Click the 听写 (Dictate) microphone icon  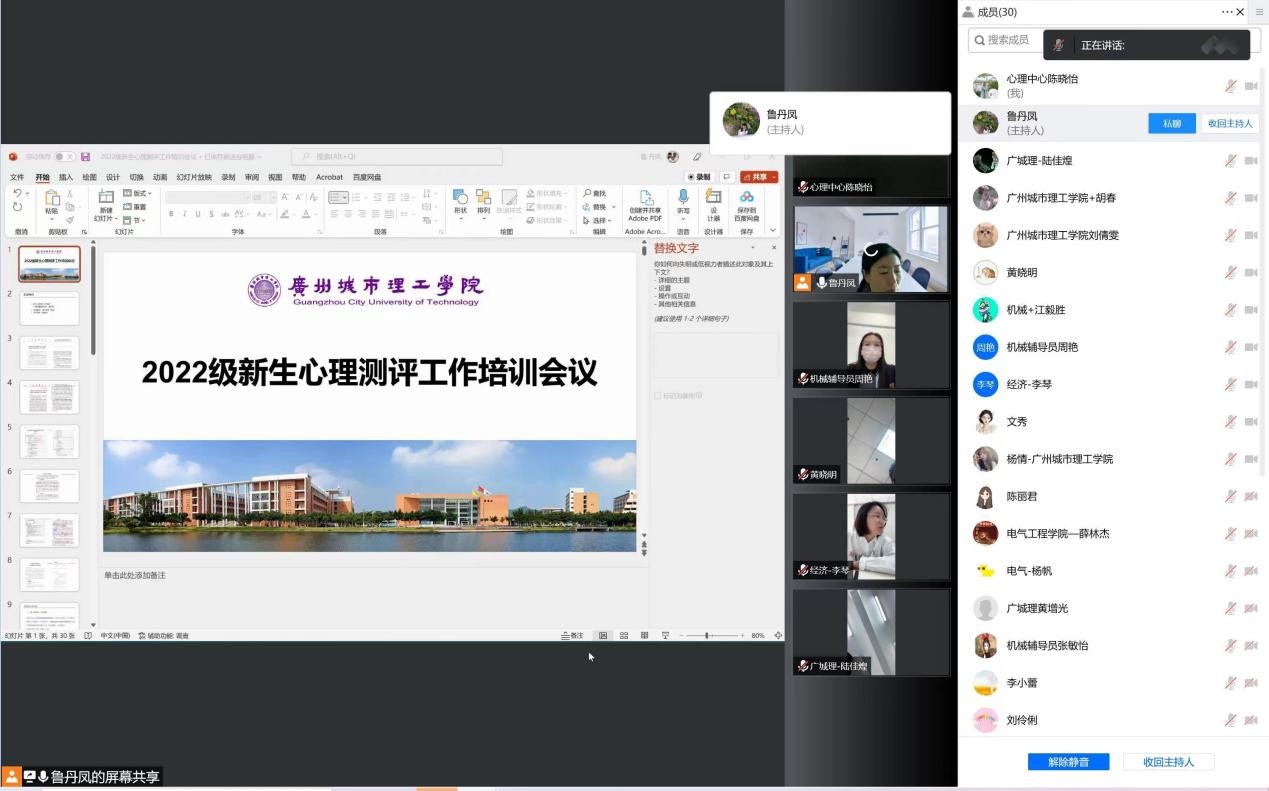coord(683,198)
